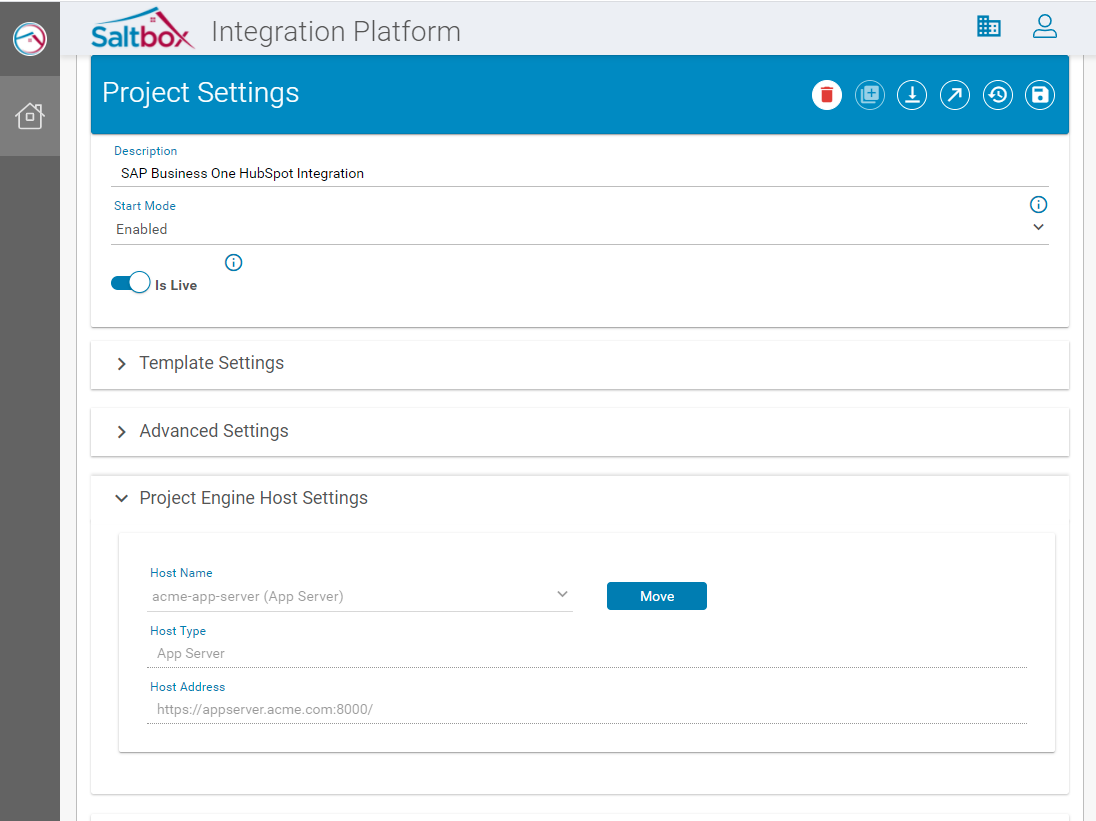Image resolution: width=1096 pixels, height=821 pixels.
Task: Click the export arrow icon
Action: 955,95
